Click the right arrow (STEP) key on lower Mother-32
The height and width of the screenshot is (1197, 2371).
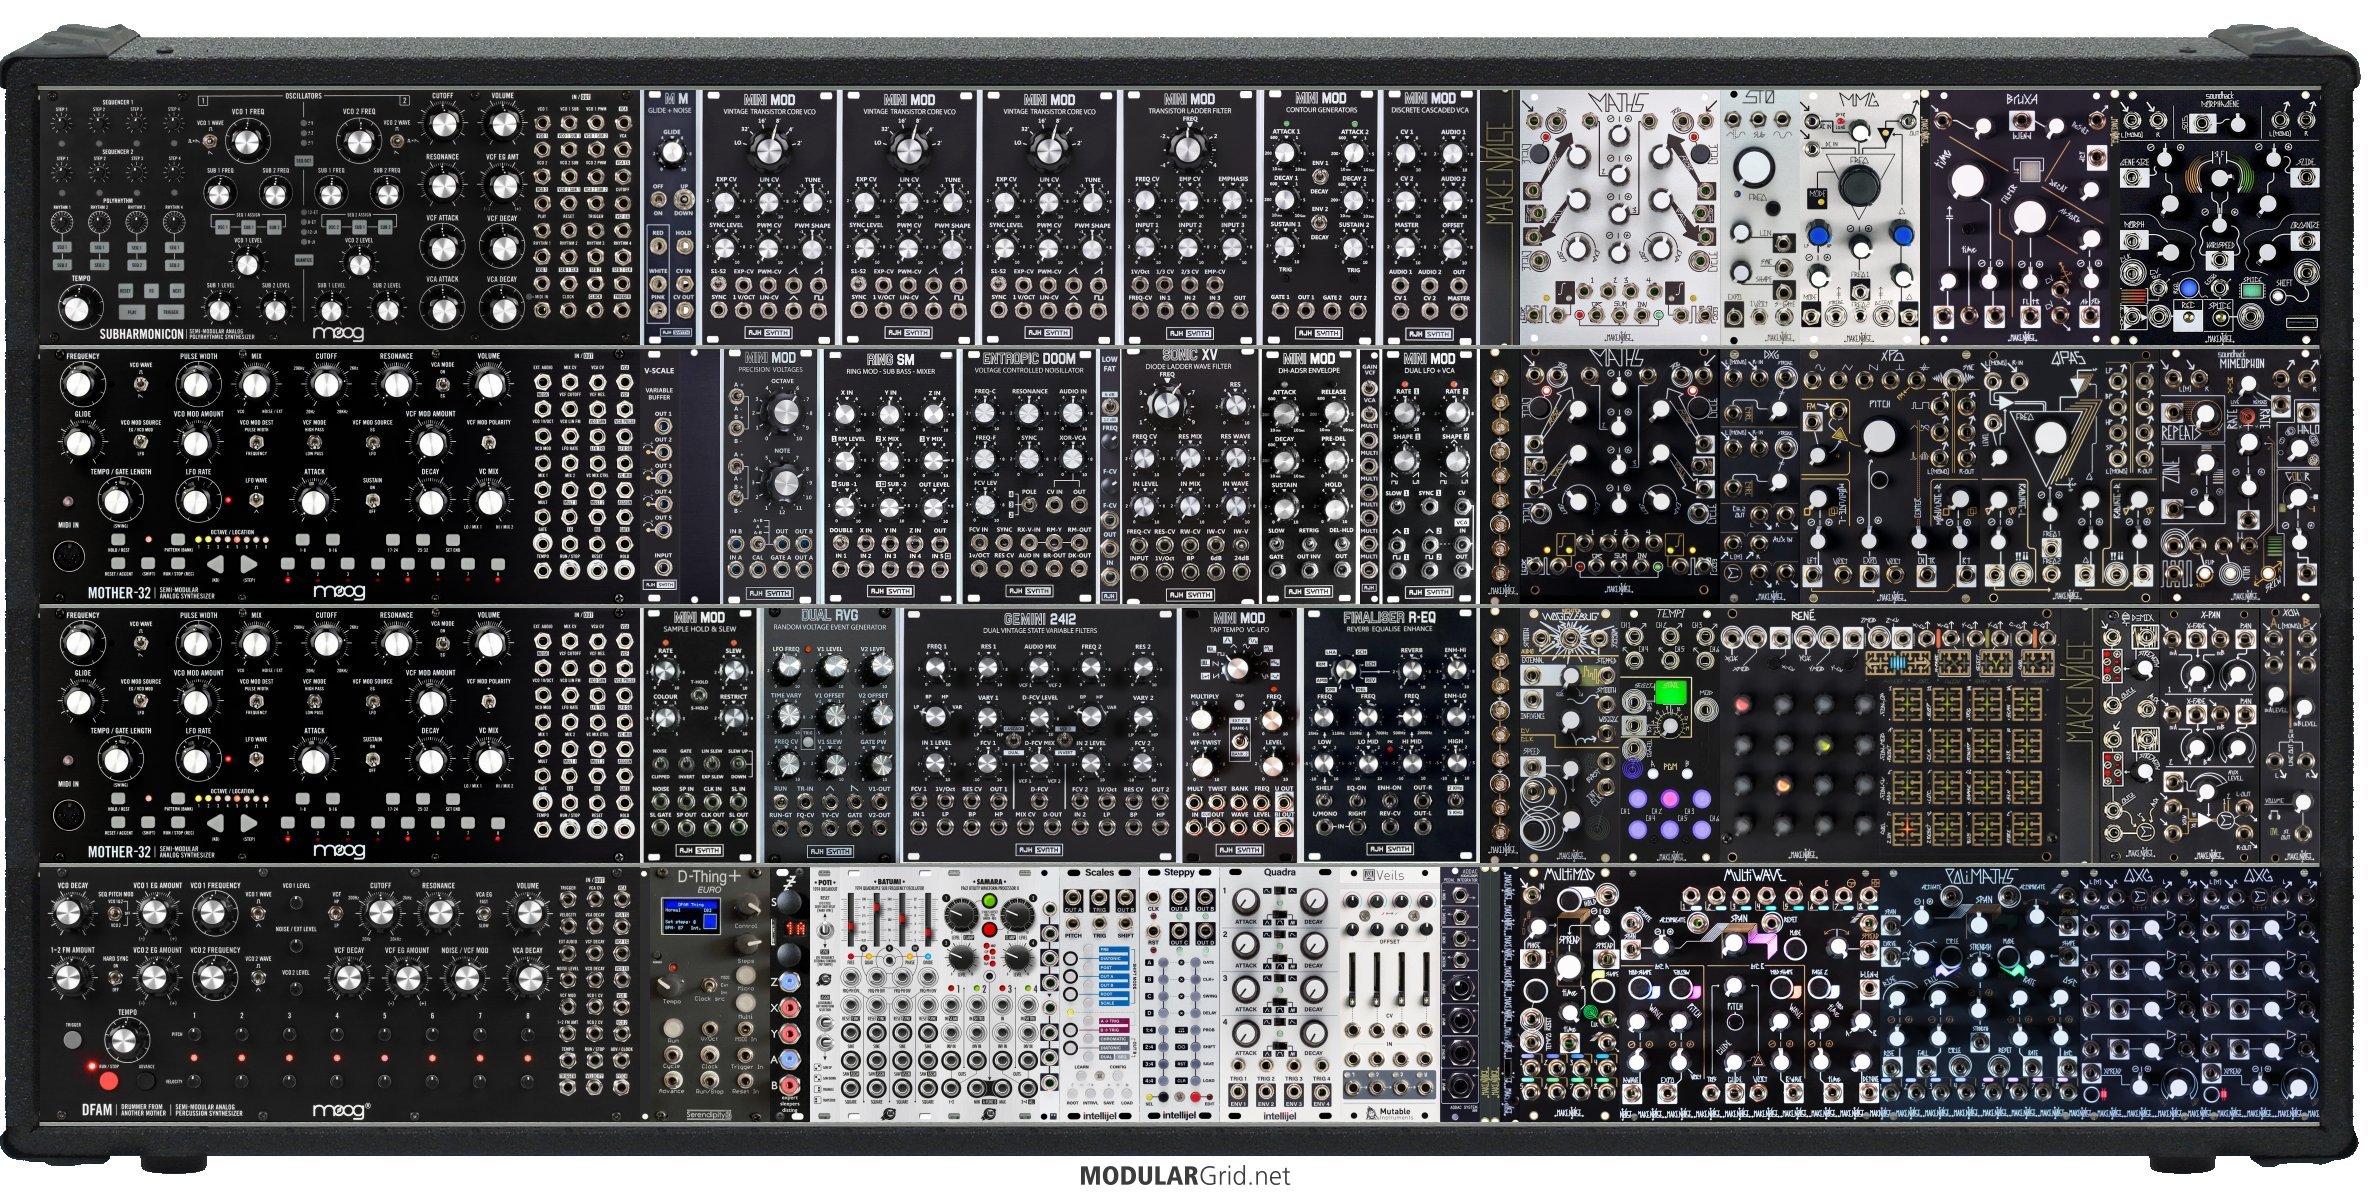click(247, 824)
